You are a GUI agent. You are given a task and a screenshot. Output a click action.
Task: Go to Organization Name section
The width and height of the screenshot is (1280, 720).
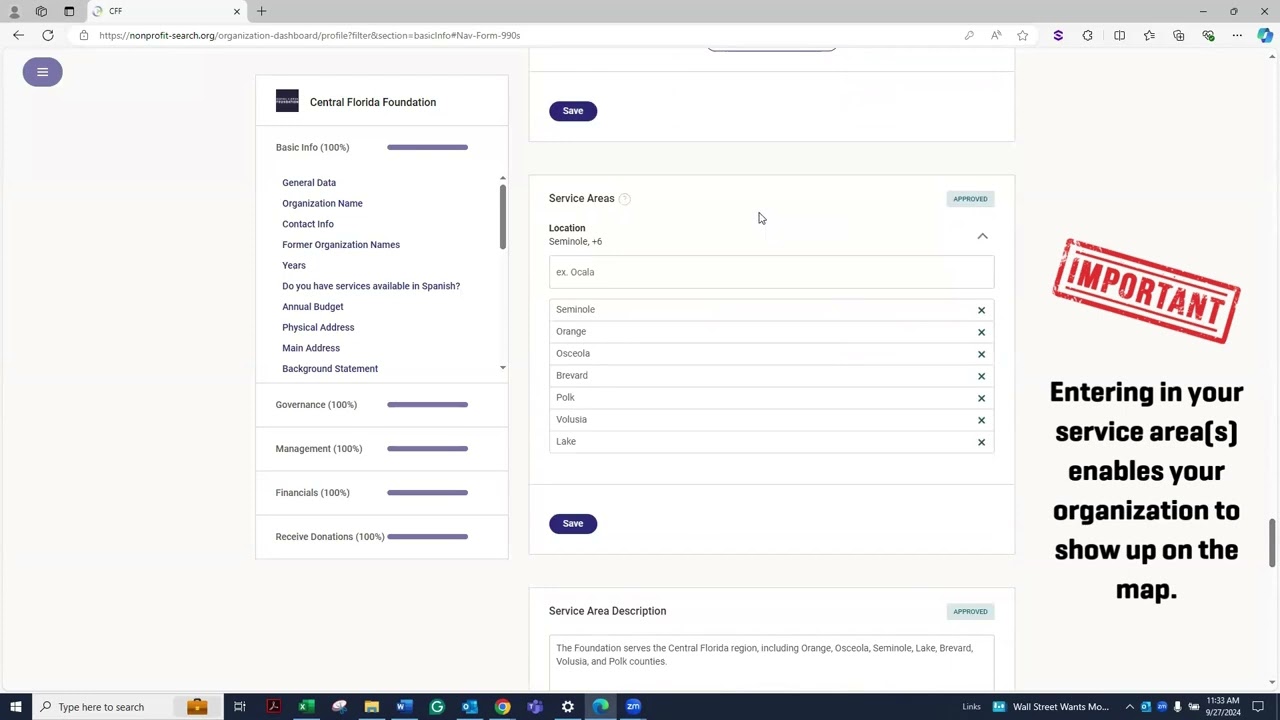pos(322,203)
